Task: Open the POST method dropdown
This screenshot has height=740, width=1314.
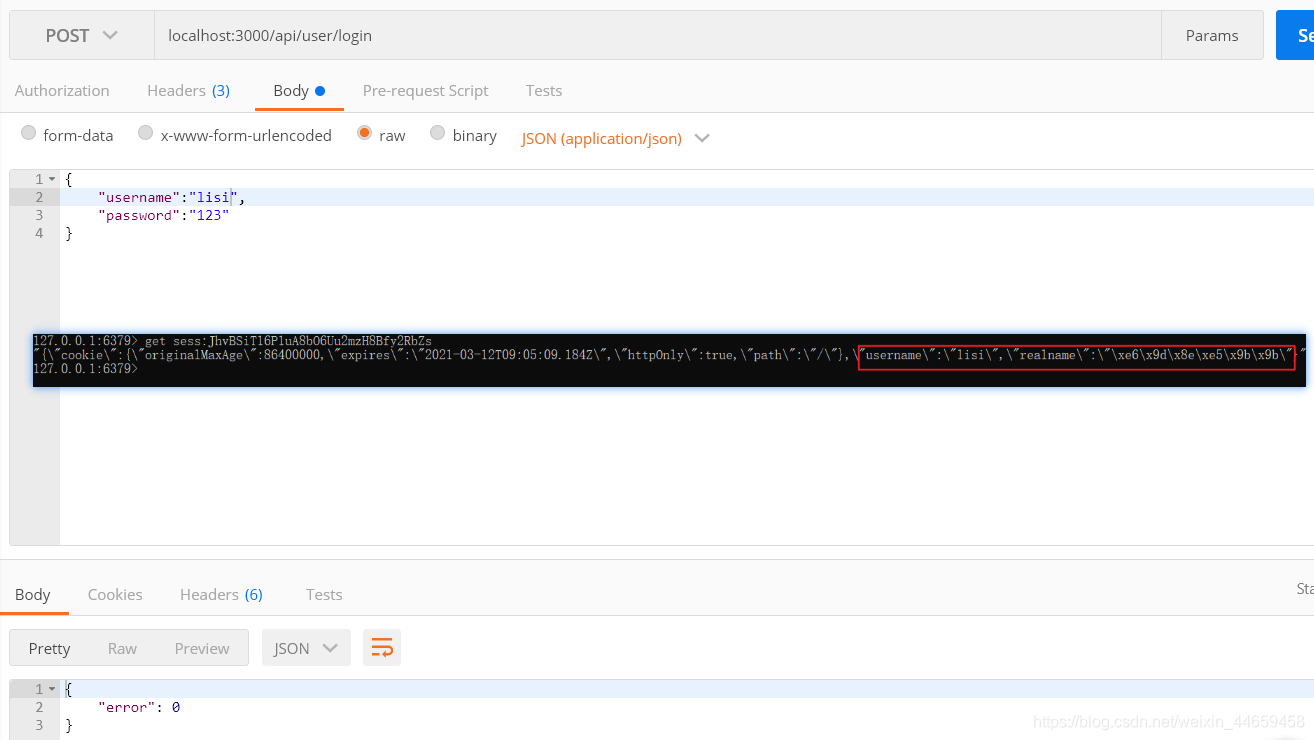Action: tap(82, 35)
